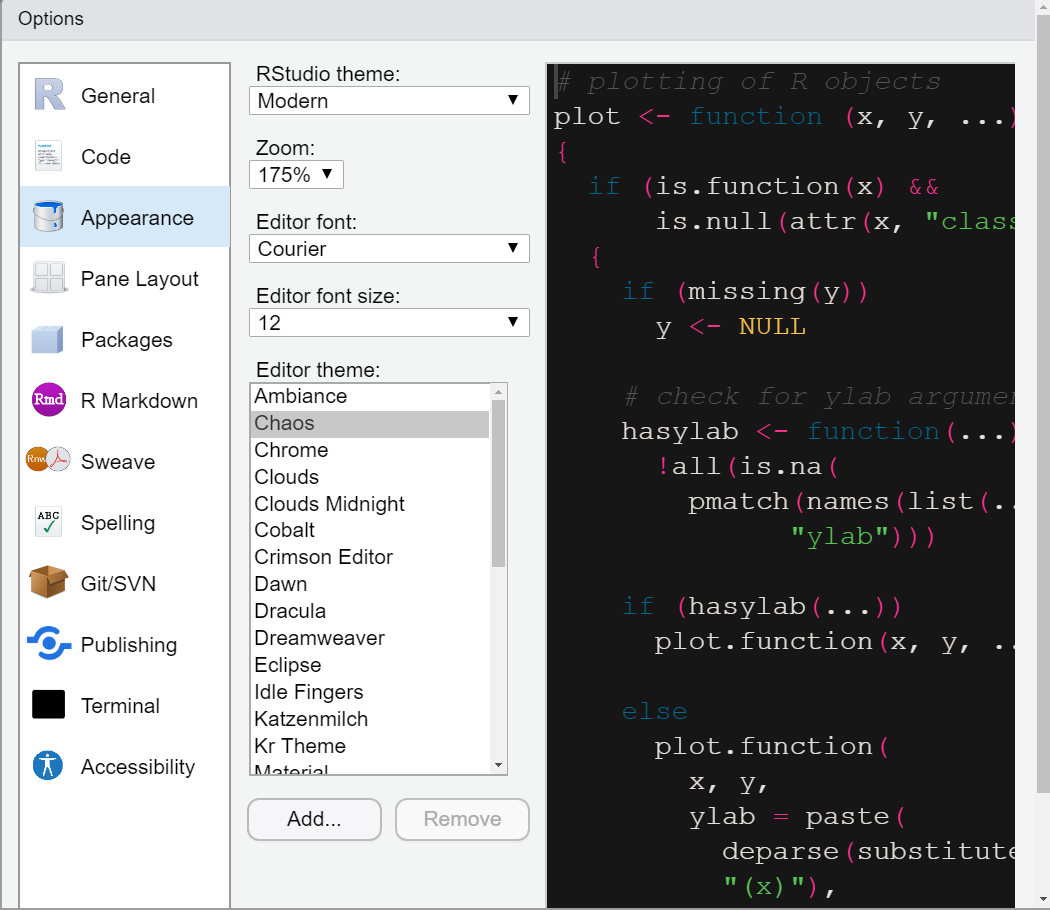Select the Cobalt editor theme

tap(370, 530)
